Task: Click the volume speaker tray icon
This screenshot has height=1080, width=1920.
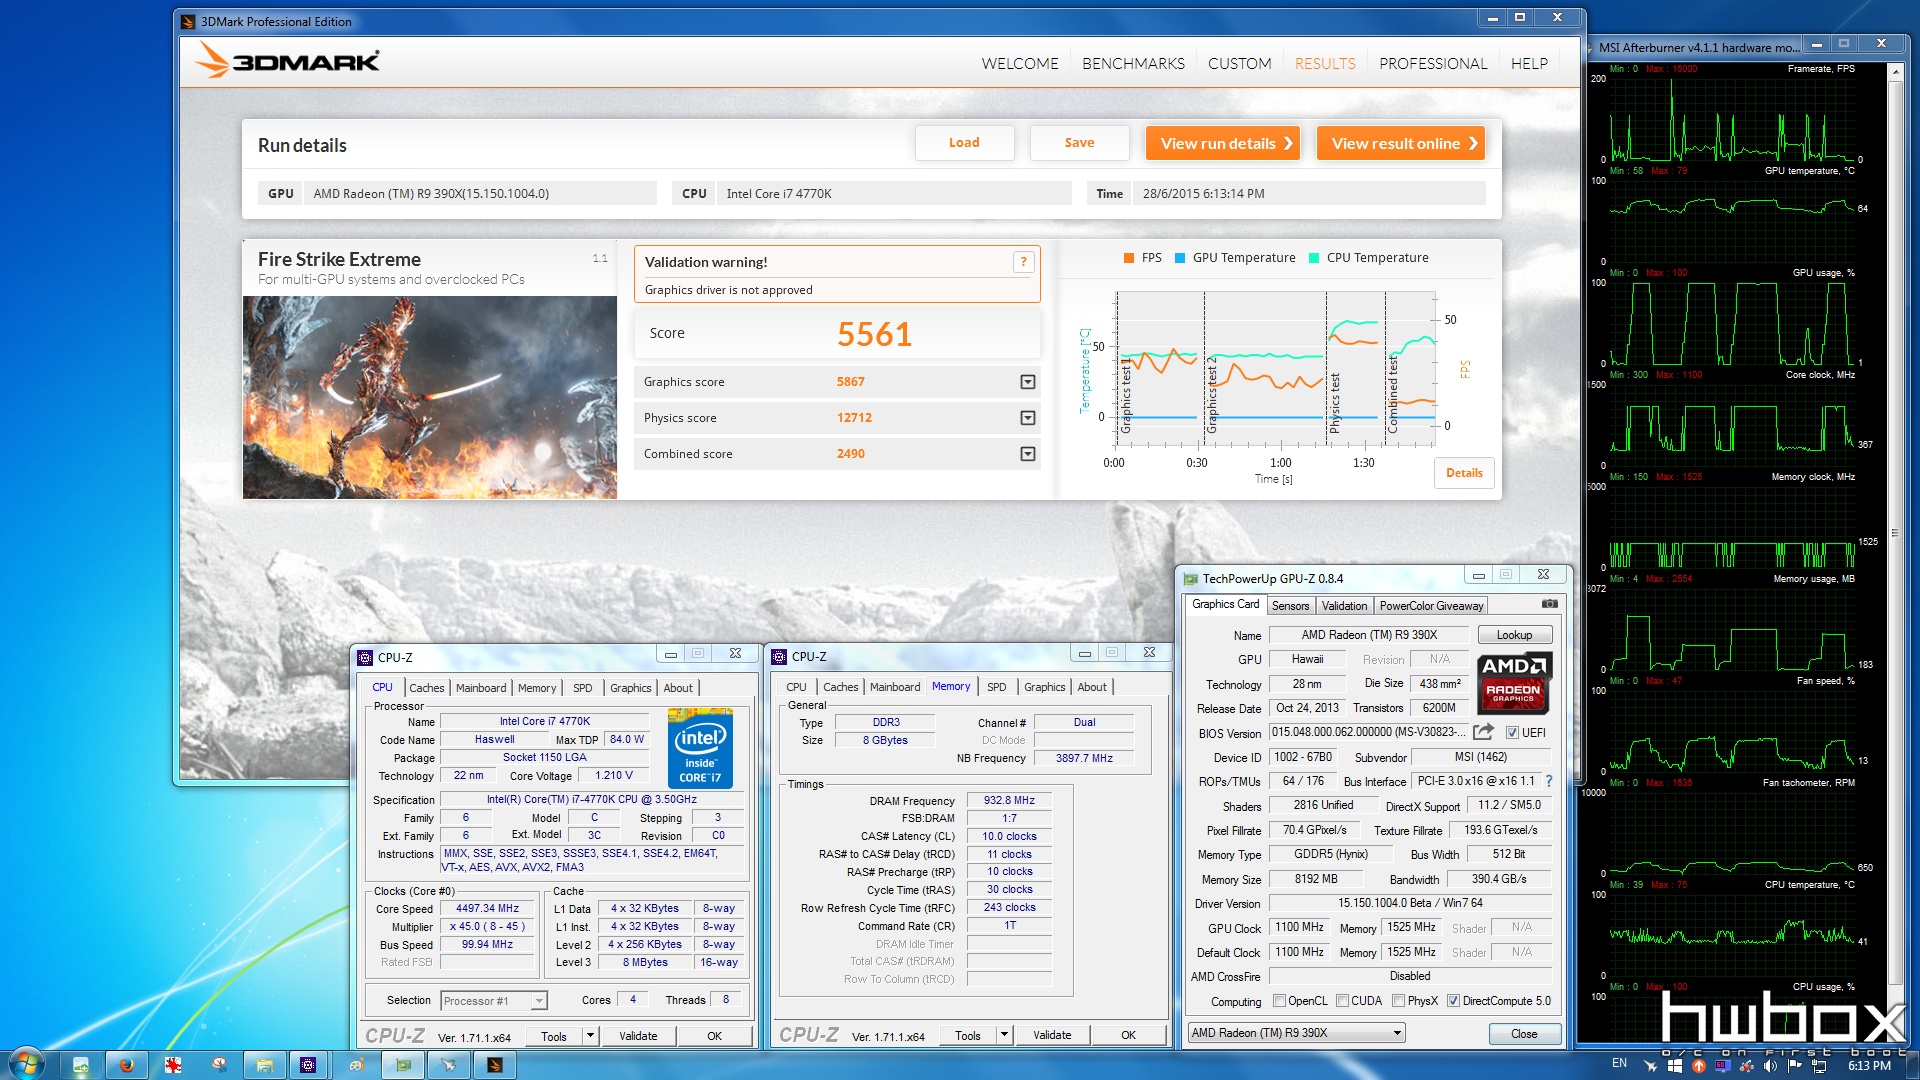Action: click(1771, 1066)
